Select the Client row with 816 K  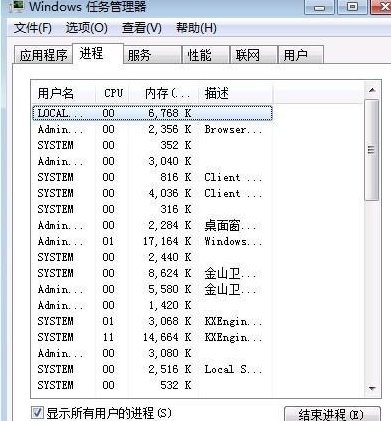tap(153, 177)
